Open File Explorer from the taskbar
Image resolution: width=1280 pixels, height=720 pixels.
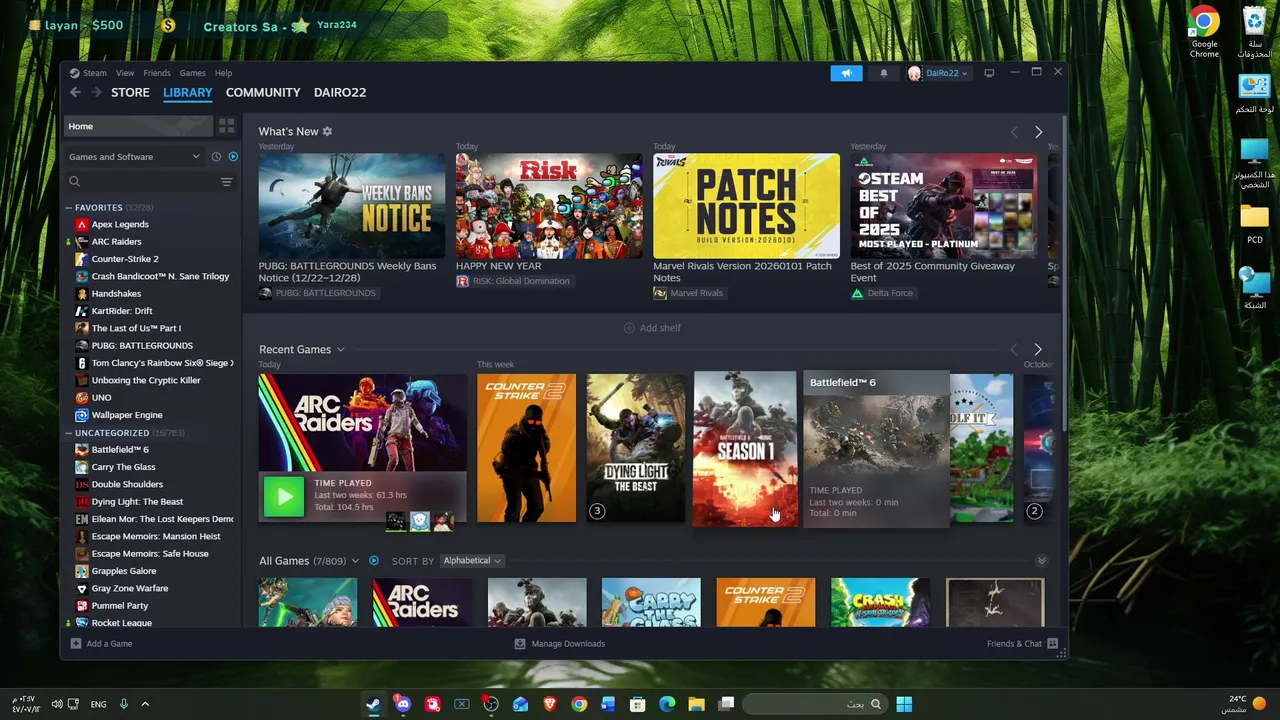696,704
